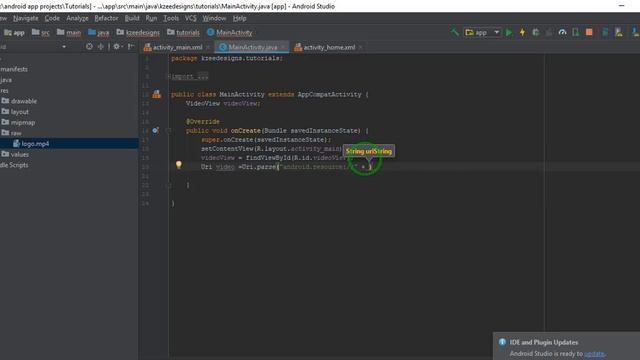The width and height of the screenshot is (640, 360).
Task: Click the update link in IDE notification
Action: point(594,353)
